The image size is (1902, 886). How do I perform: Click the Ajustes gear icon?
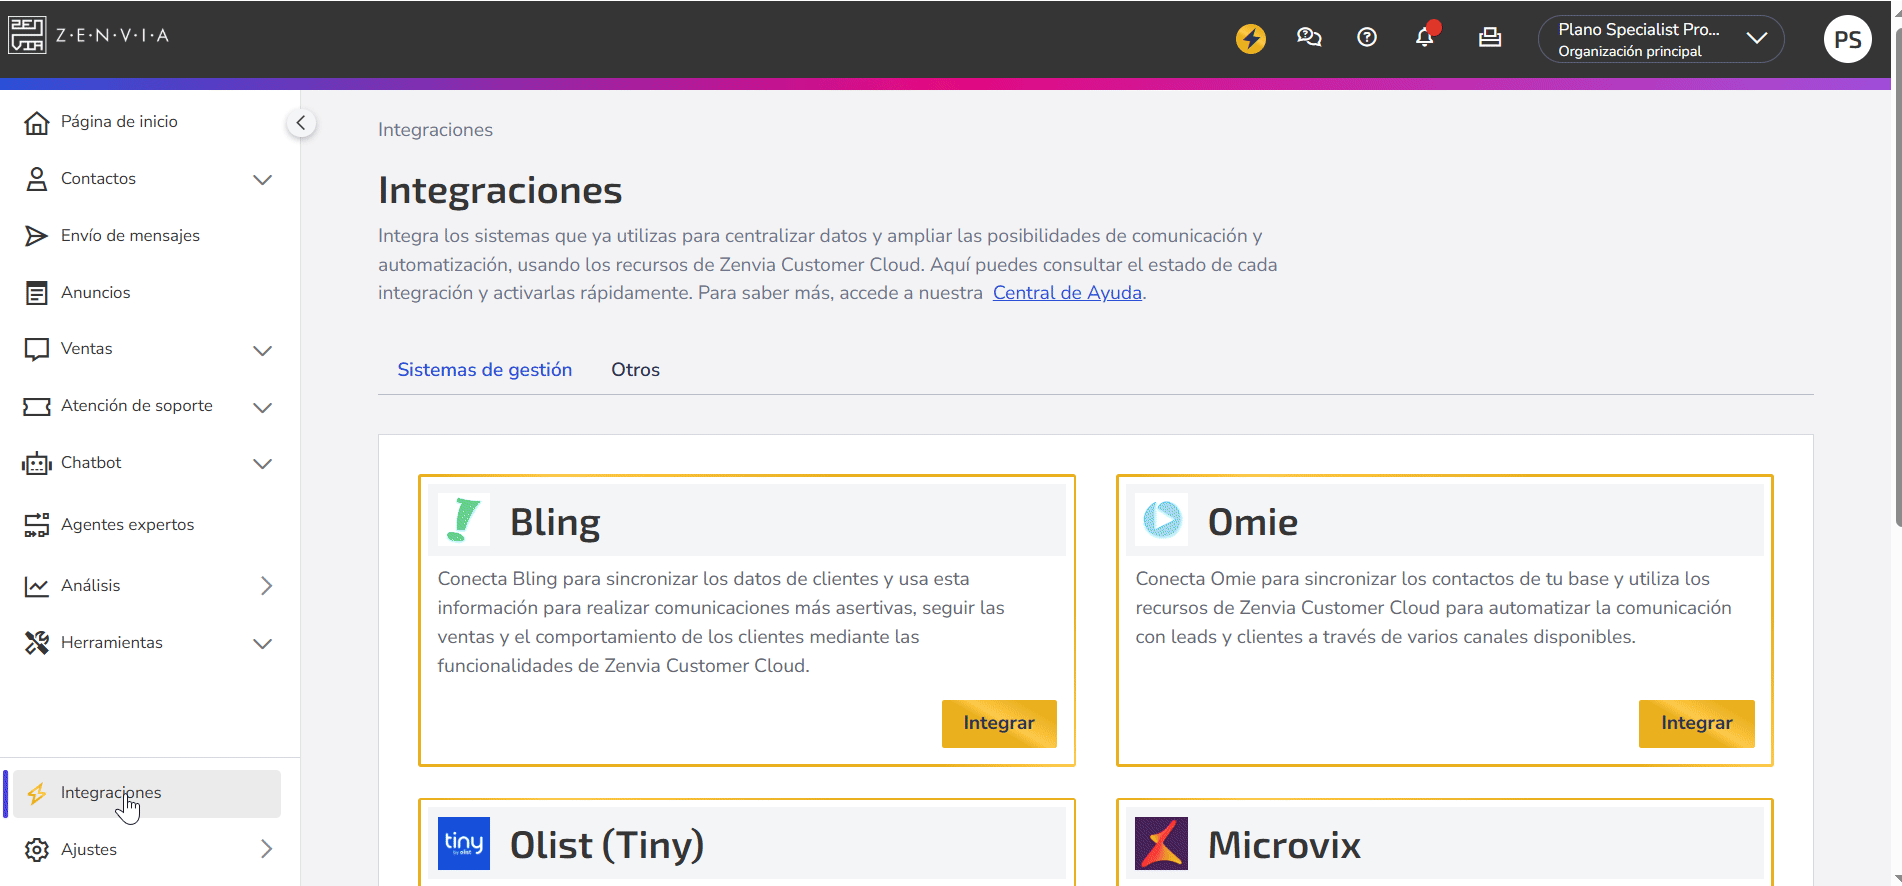[x=37, y=850]
